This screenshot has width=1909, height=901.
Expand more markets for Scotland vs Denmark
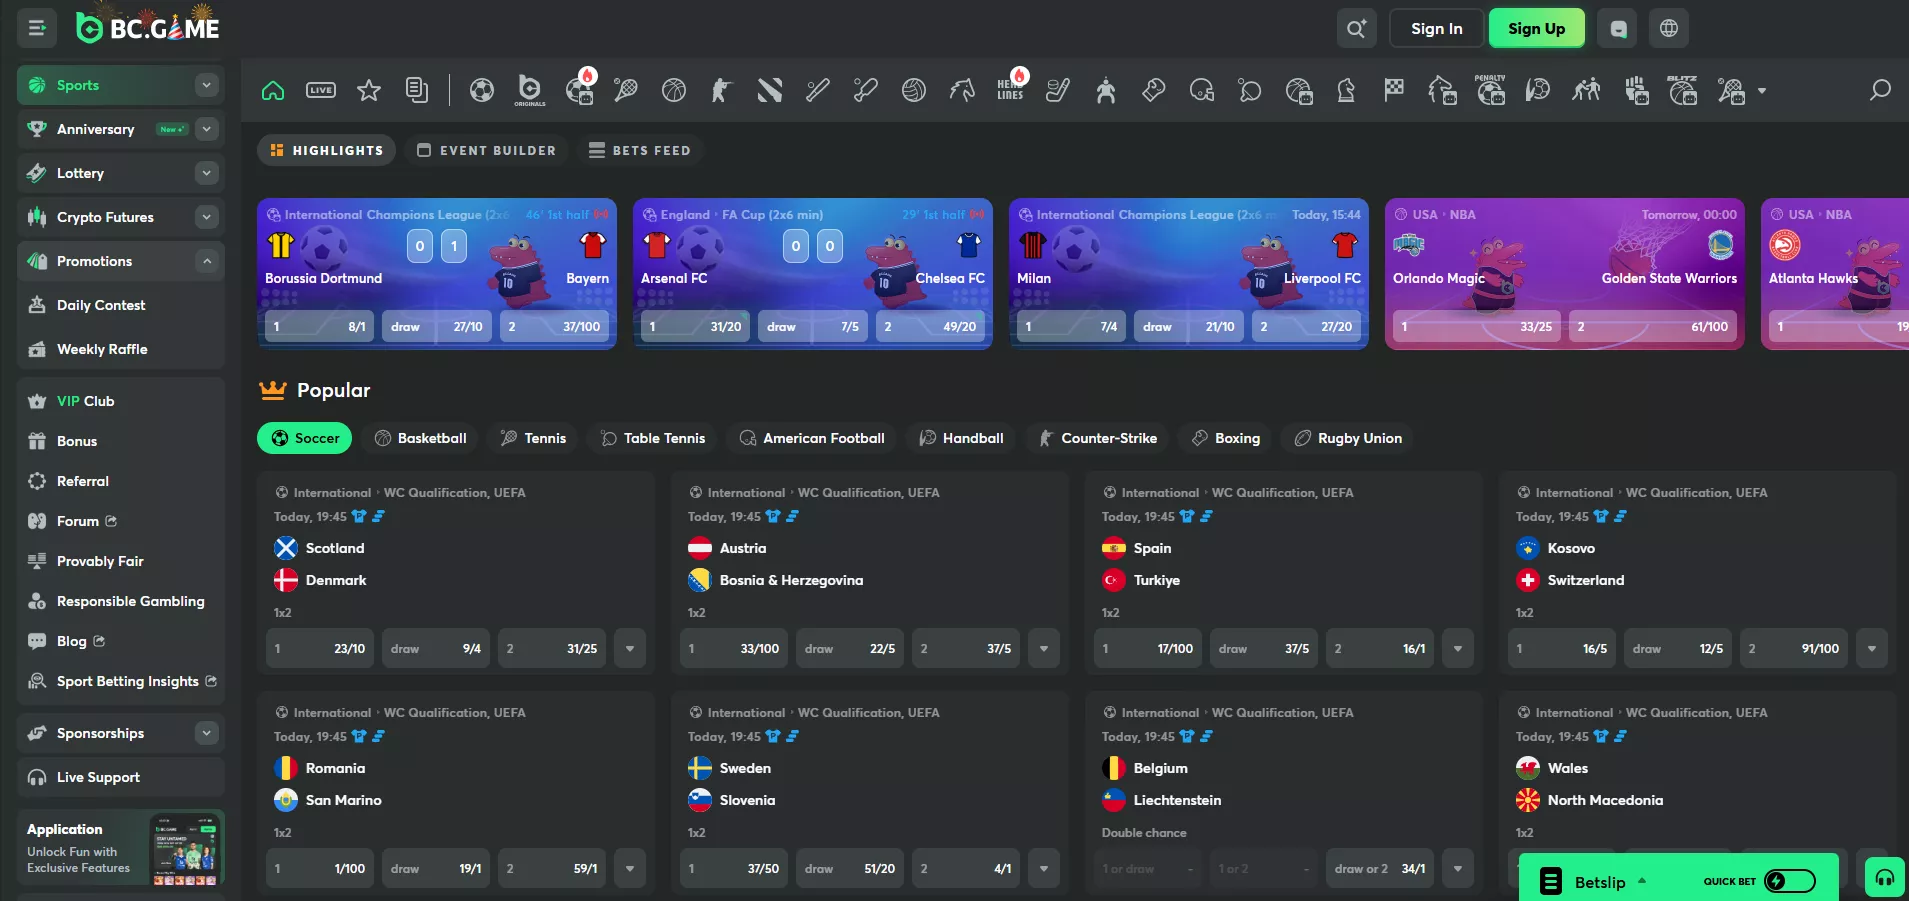coord(630,649)
